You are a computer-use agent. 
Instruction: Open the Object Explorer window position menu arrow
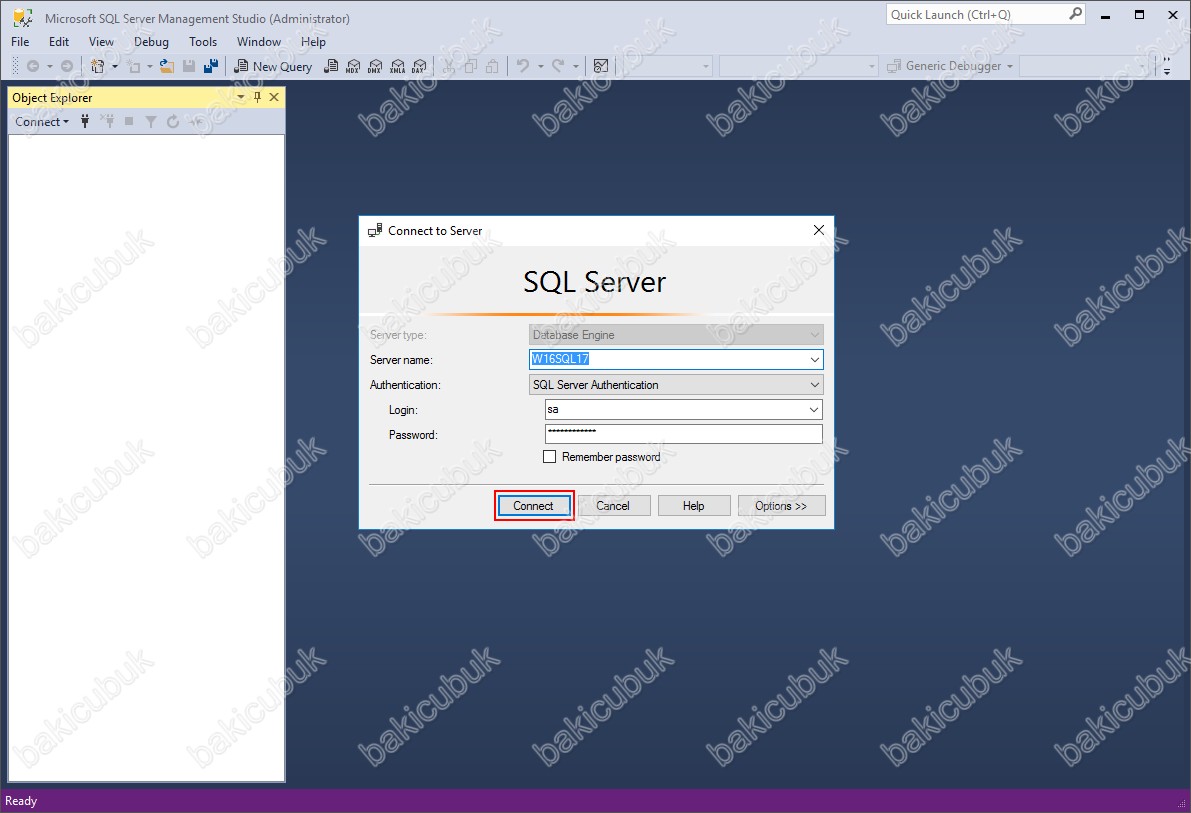(x=241, y=97)
